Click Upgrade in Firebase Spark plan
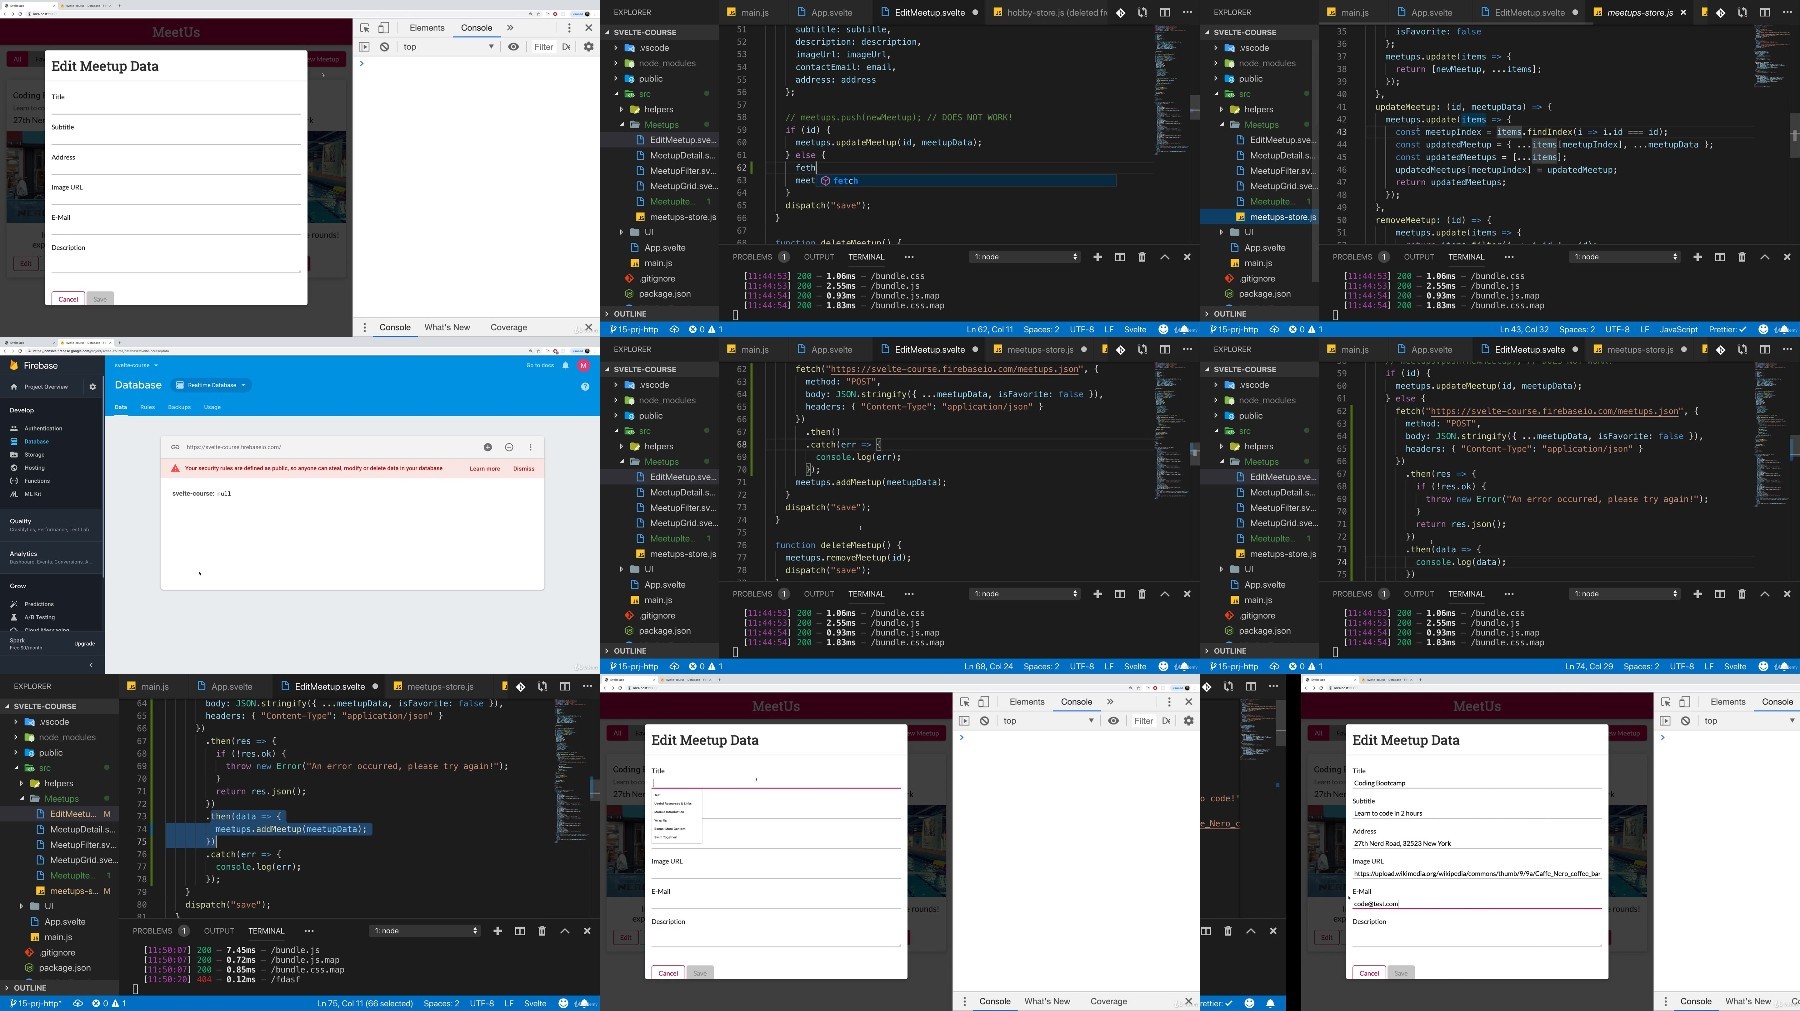Image resolution: width=1800 pixels, height=1011 pixels. pos(85,644)
